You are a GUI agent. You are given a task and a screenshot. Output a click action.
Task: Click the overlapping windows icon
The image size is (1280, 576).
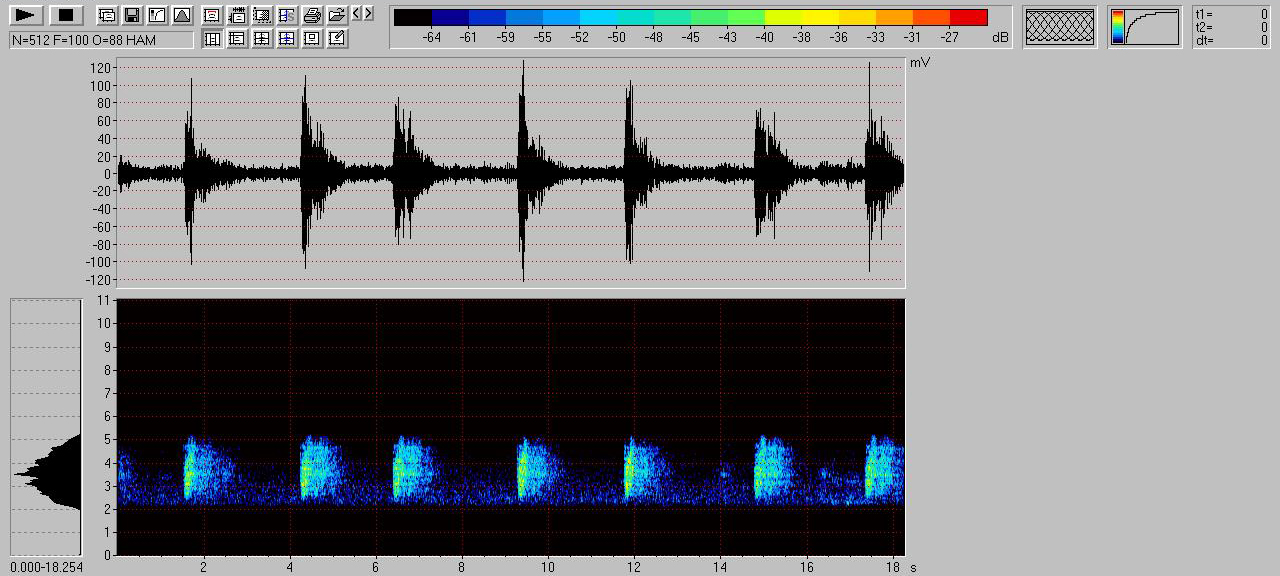[x=107, y=15]
